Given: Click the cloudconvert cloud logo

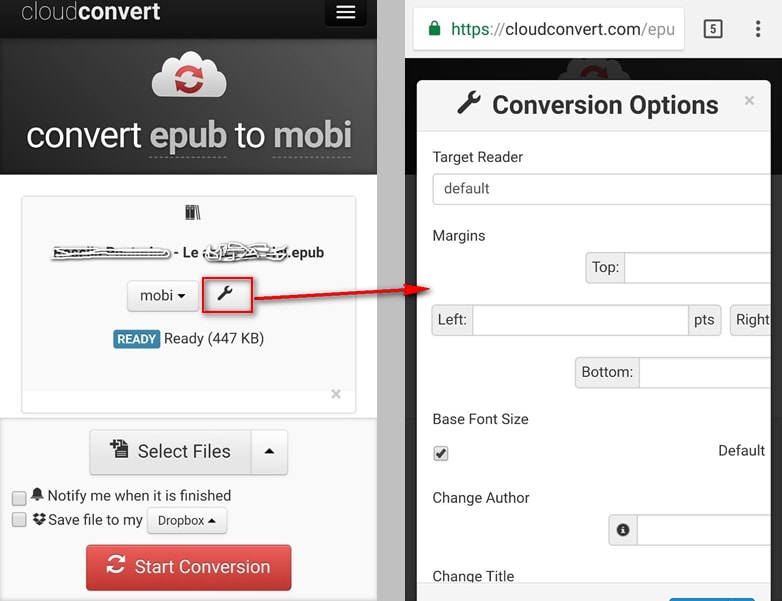Looking at the screenshot, I should pyautogui.click(x=189, y=75).
